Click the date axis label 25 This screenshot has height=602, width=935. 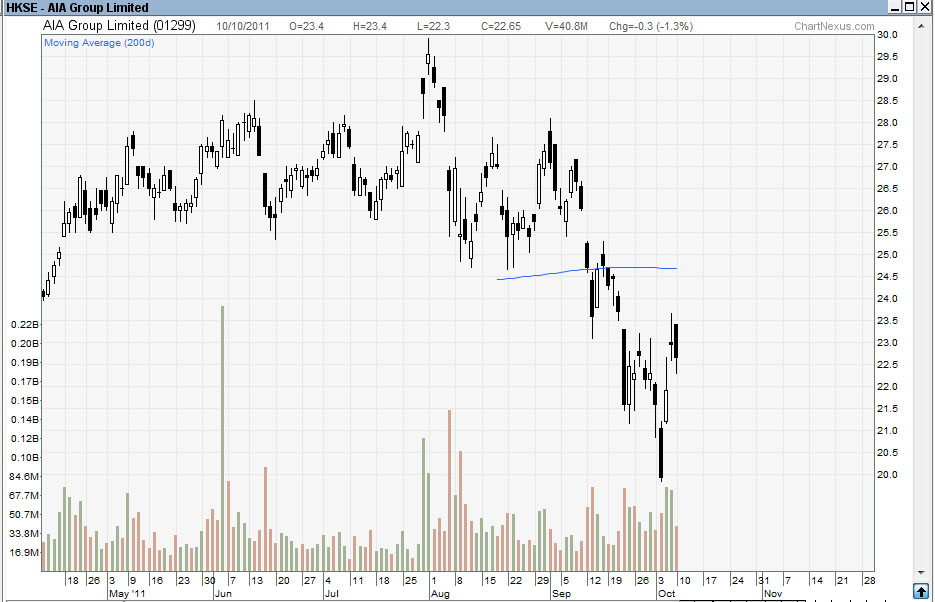410,581
